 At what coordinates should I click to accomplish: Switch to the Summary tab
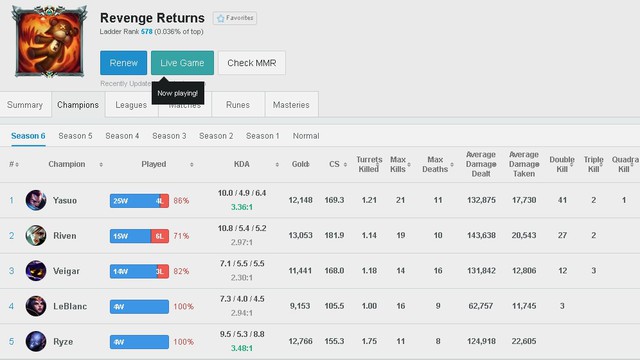(25, 105)
